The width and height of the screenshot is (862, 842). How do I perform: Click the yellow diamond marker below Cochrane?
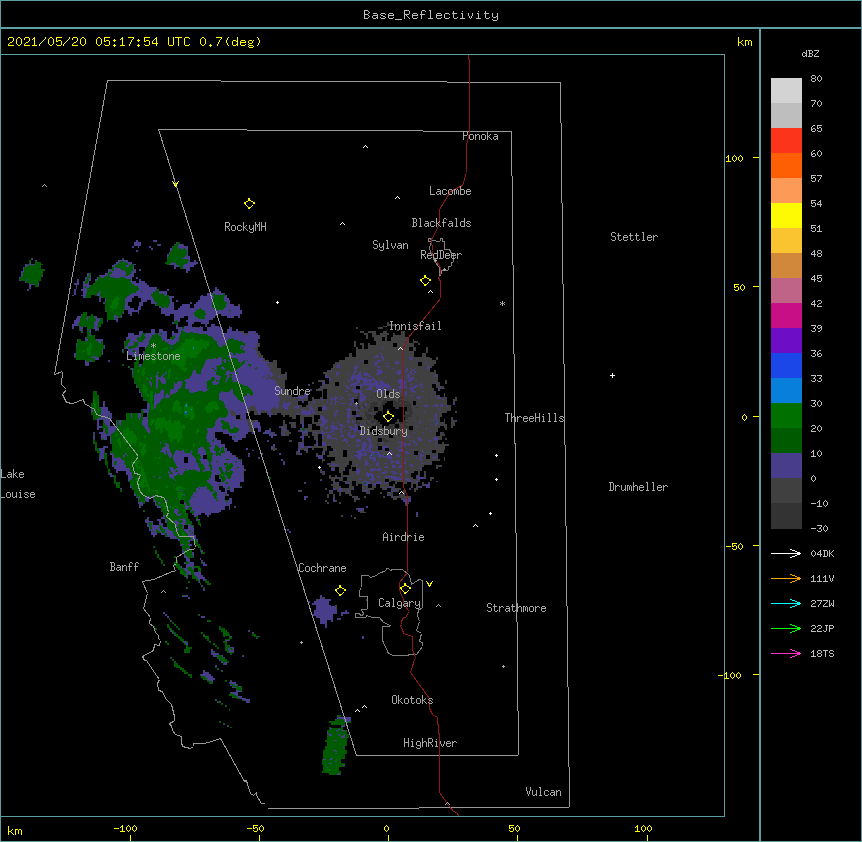pos(340,590)
